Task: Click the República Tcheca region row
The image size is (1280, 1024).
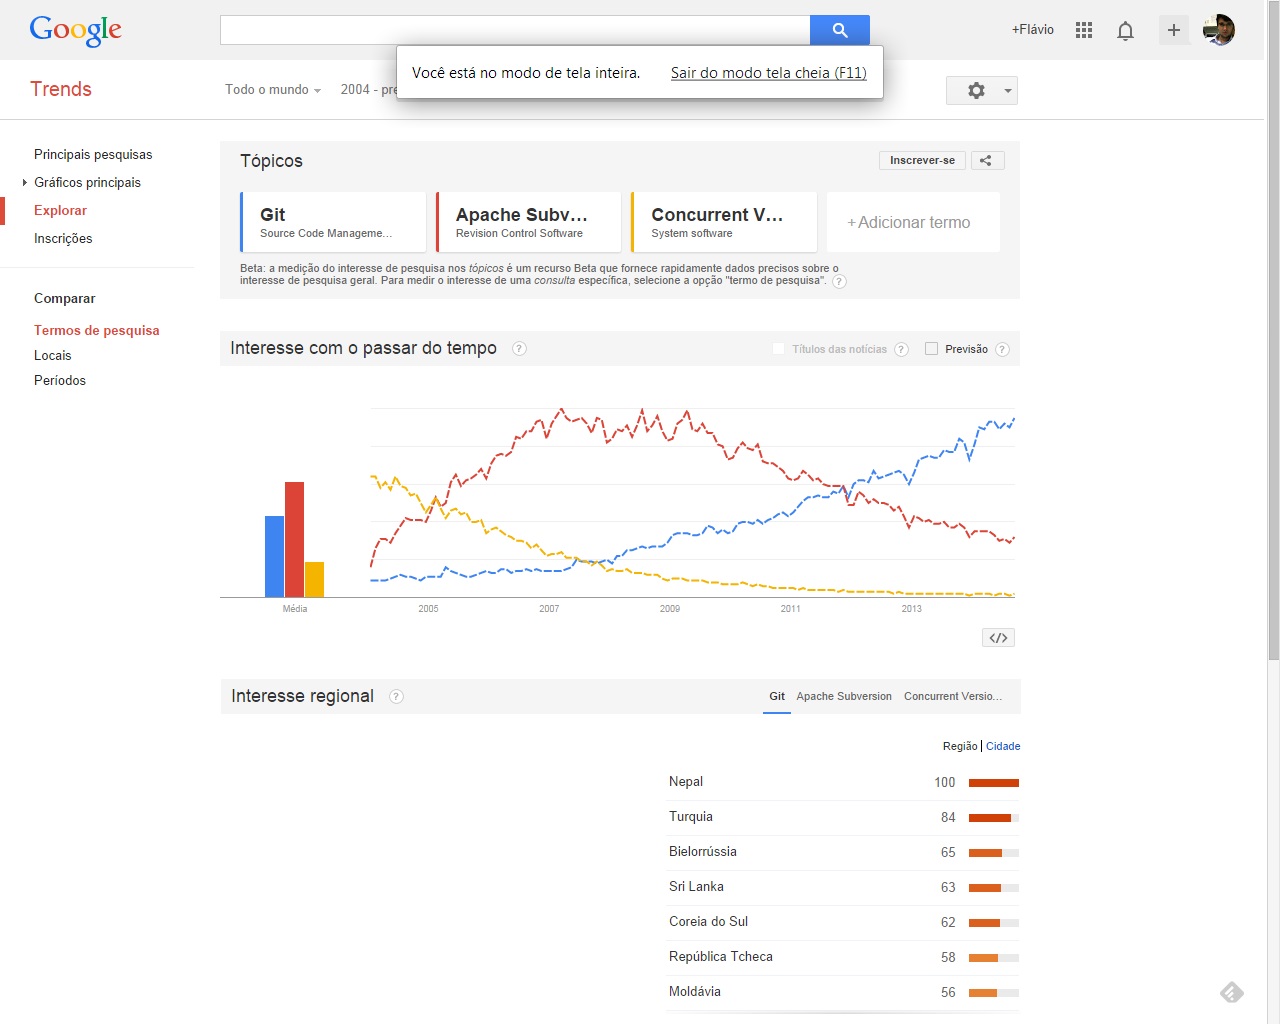Action: click(x=843, y=957)
